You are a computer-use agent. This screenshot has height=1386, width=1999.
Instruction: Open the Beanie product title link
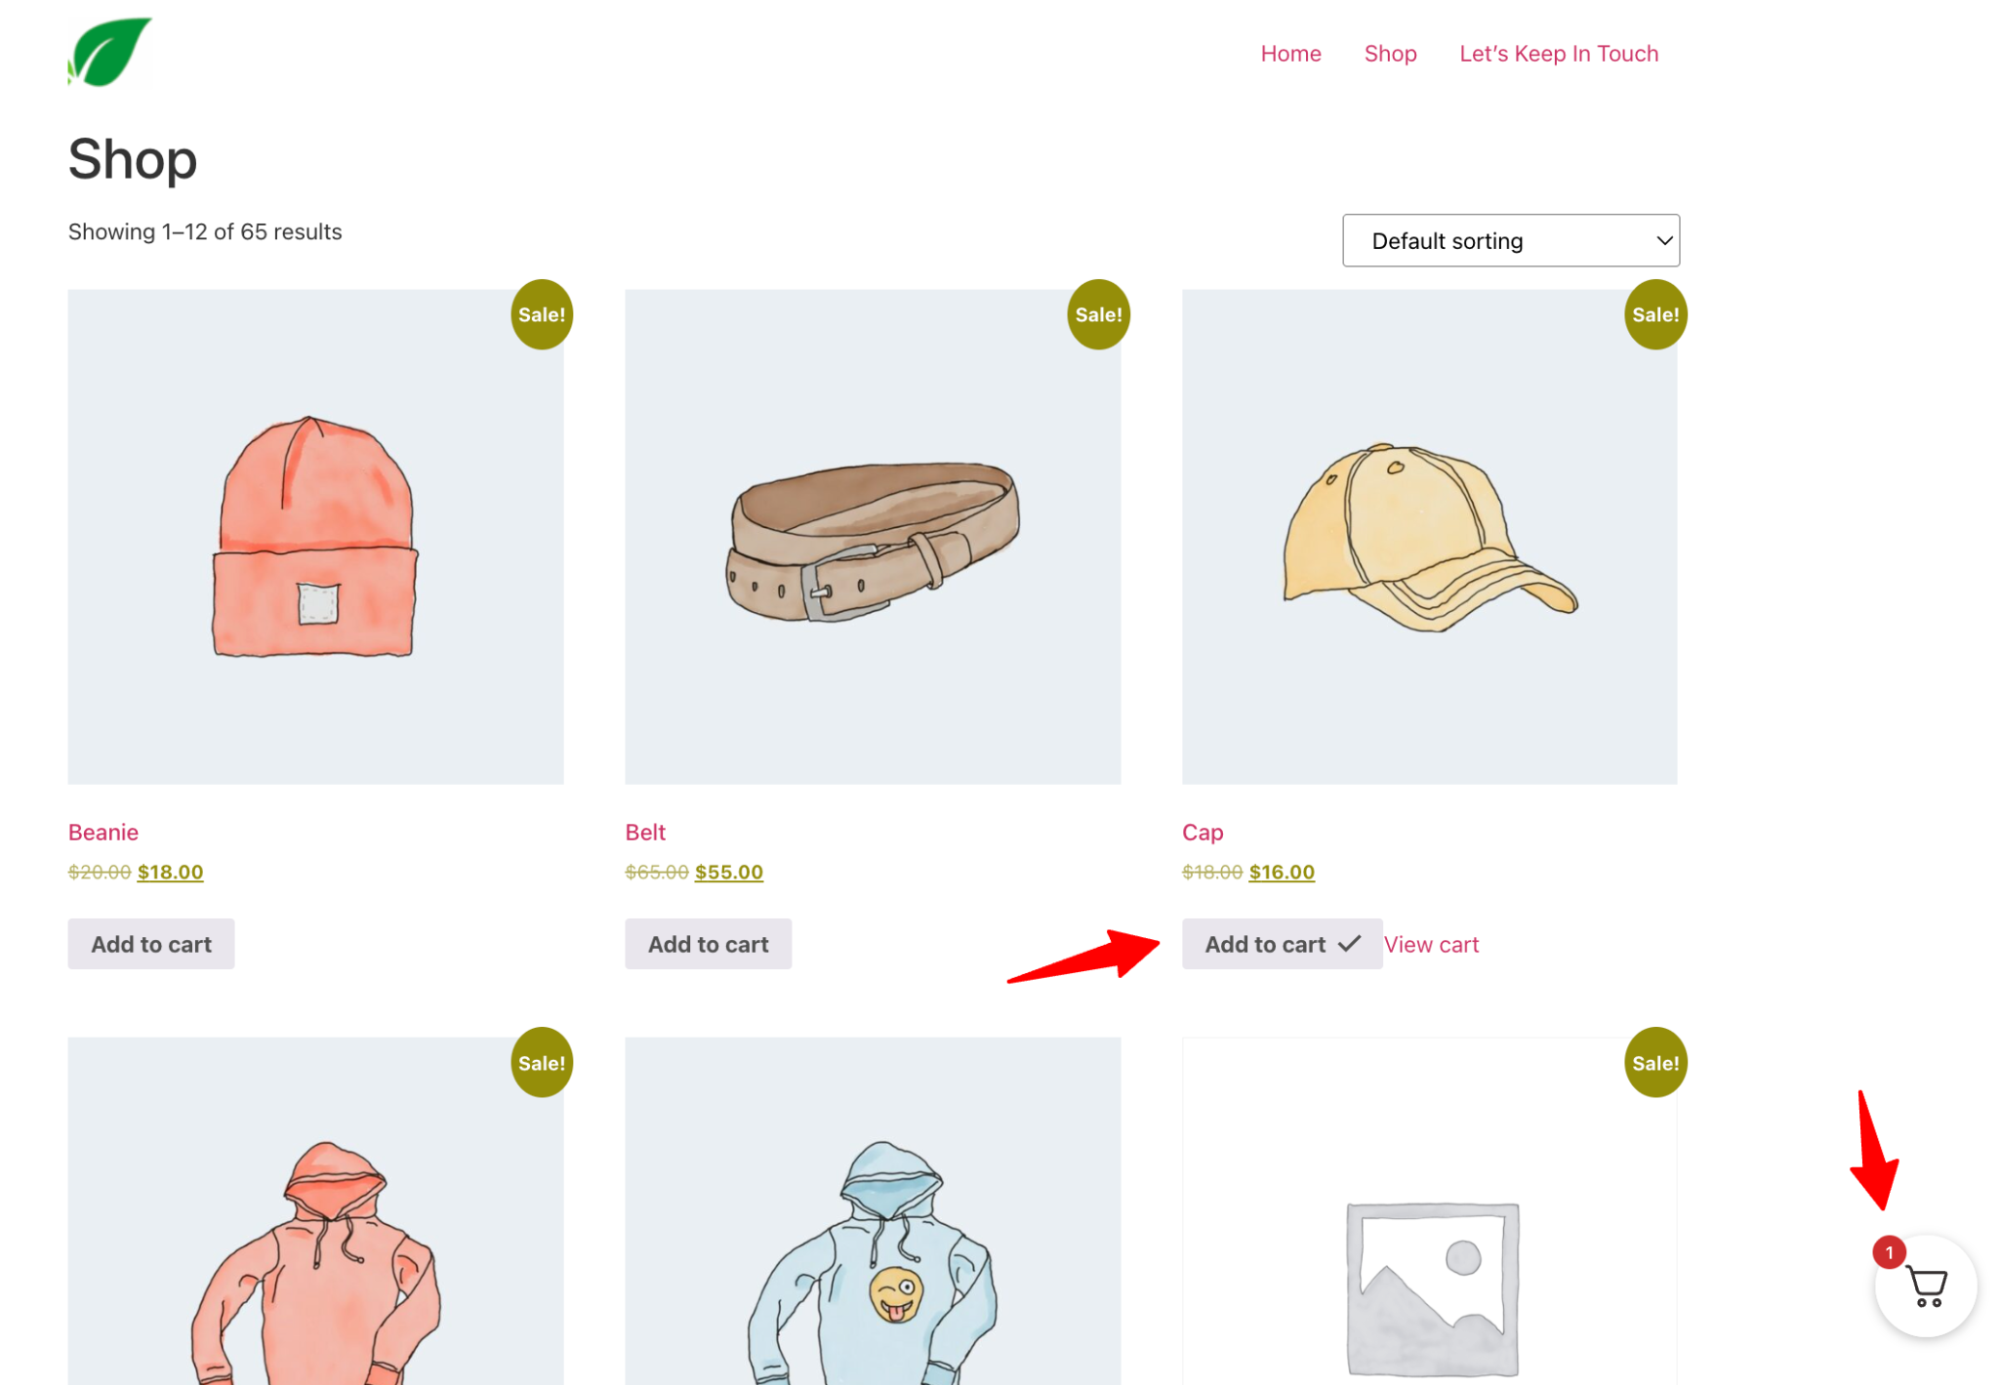tap(103, 832)
